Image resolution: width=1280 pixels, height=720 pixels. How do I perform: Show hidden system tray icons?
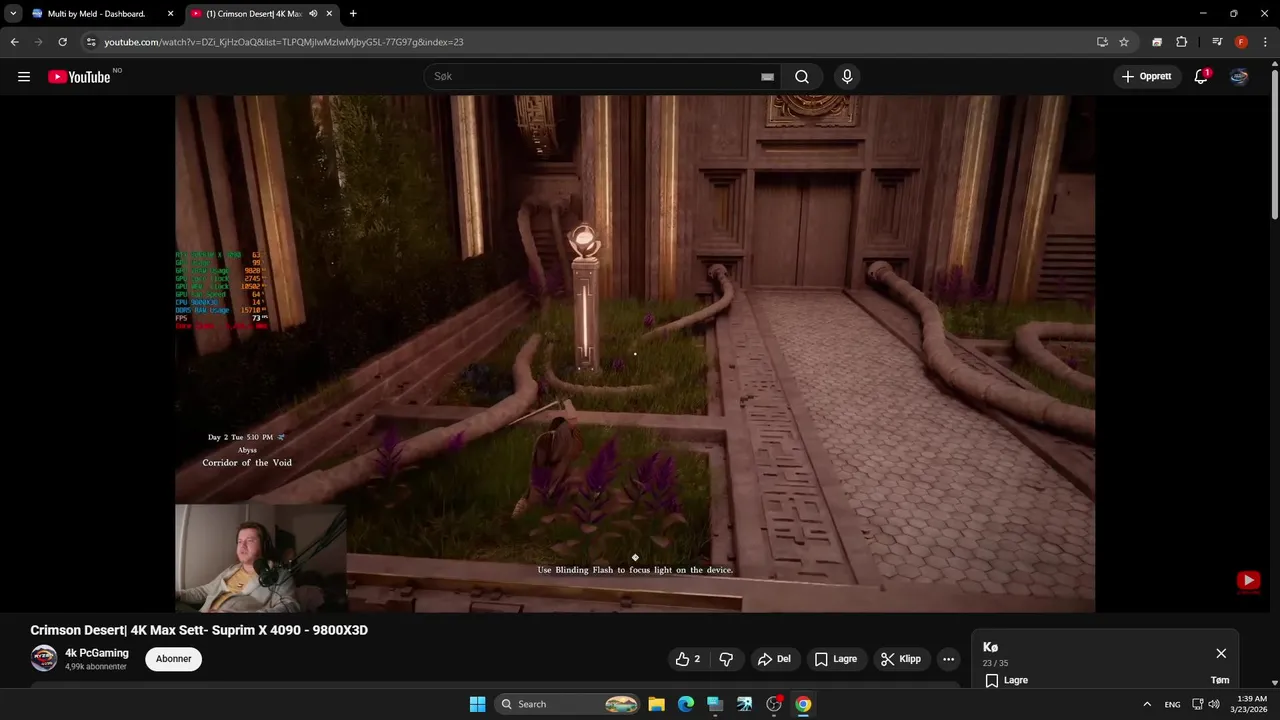(x=1147, y=704)
